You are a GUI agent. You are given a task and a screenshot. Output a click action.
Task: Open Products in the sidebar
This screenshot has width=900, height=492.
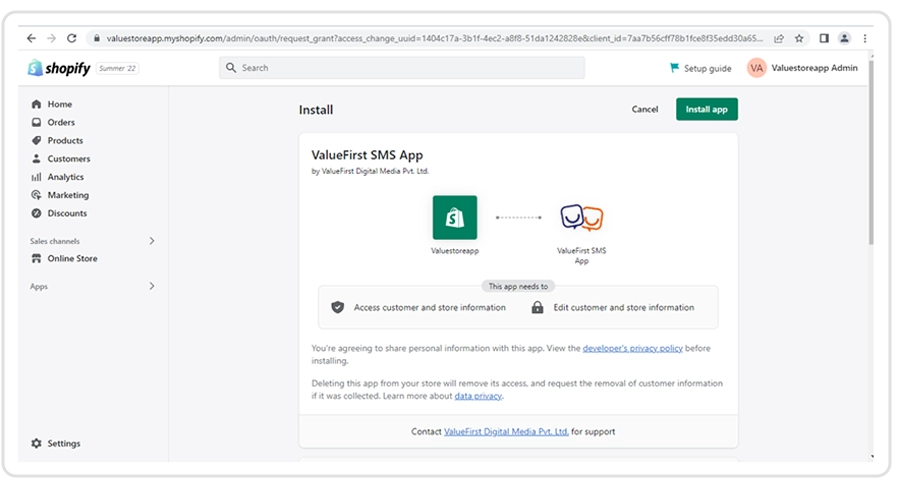pyautogui.click(x=65, y=140)
